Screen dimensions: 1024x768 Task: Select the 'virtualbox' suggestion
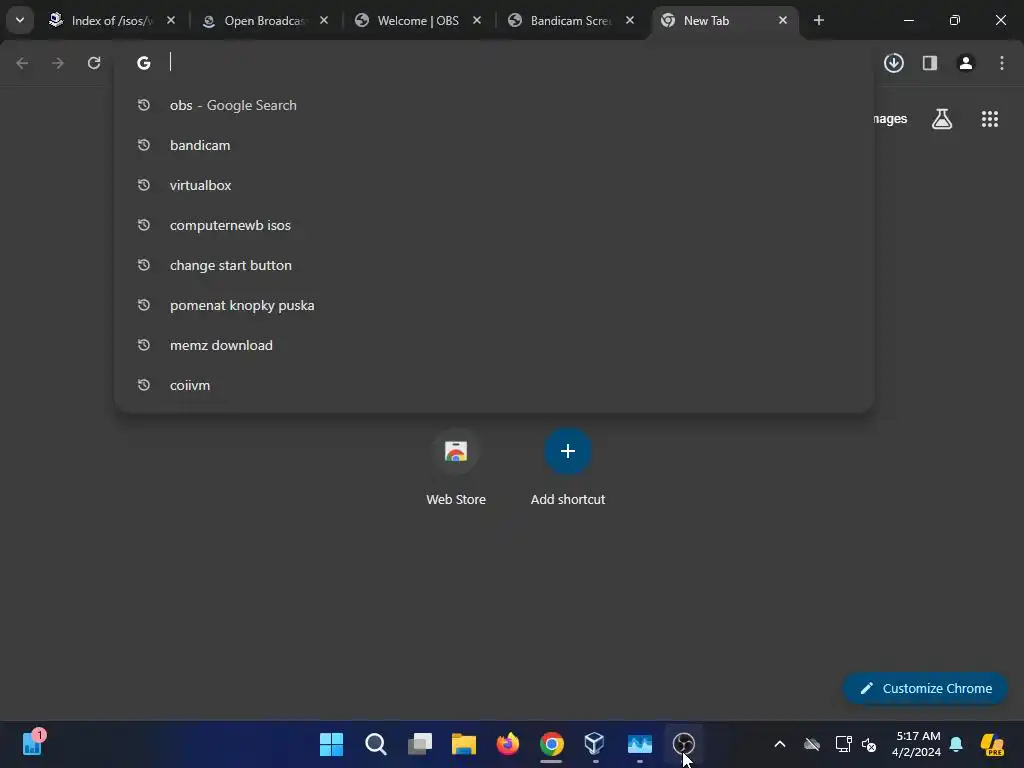coord(494,185)
